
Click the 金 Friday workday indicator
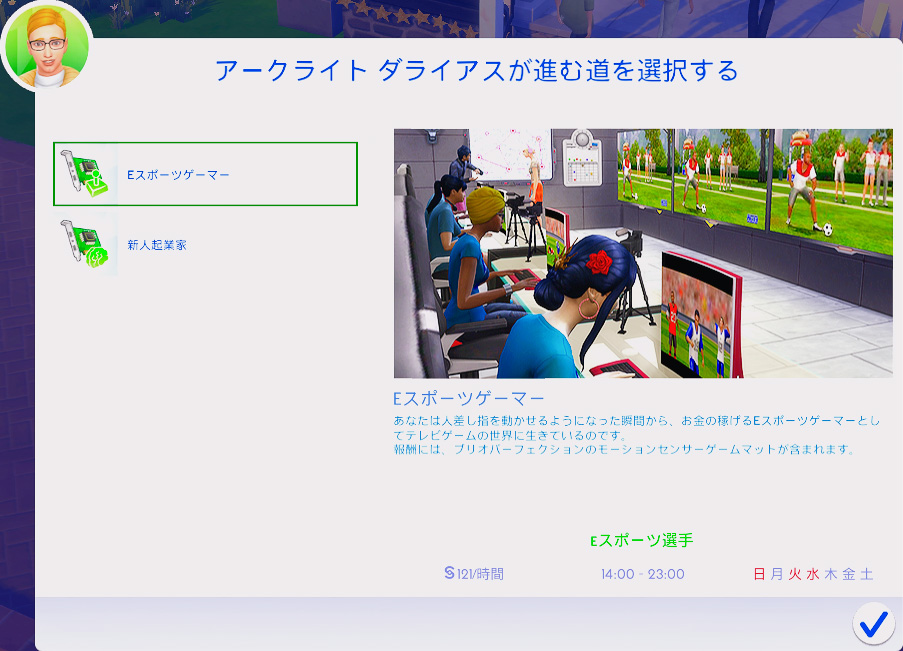tap(849, 574)
